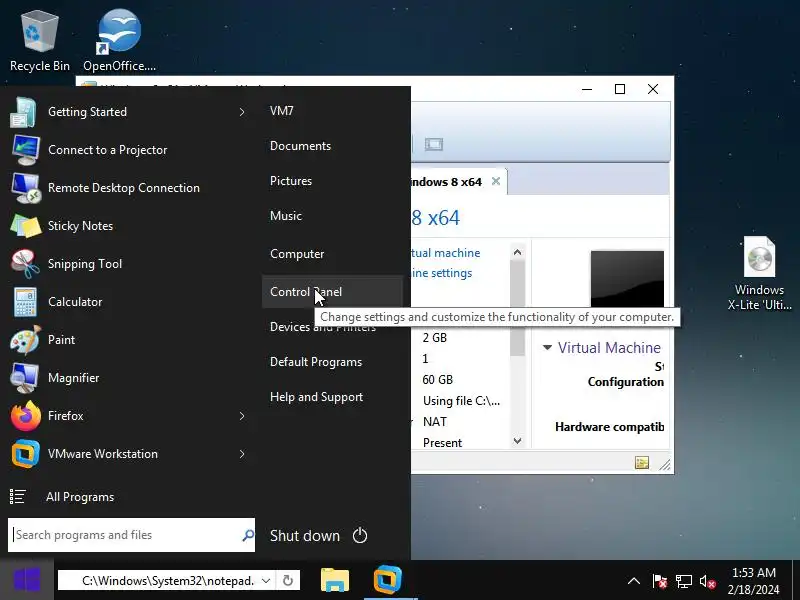Open Music from Start menu
This screenshot has width=800, height=600.
[x=286, y=216]
